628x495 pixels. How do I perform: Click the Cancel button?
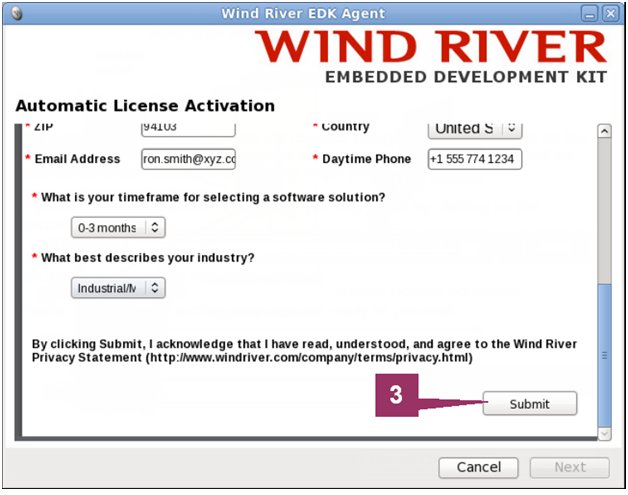point(478,467)
